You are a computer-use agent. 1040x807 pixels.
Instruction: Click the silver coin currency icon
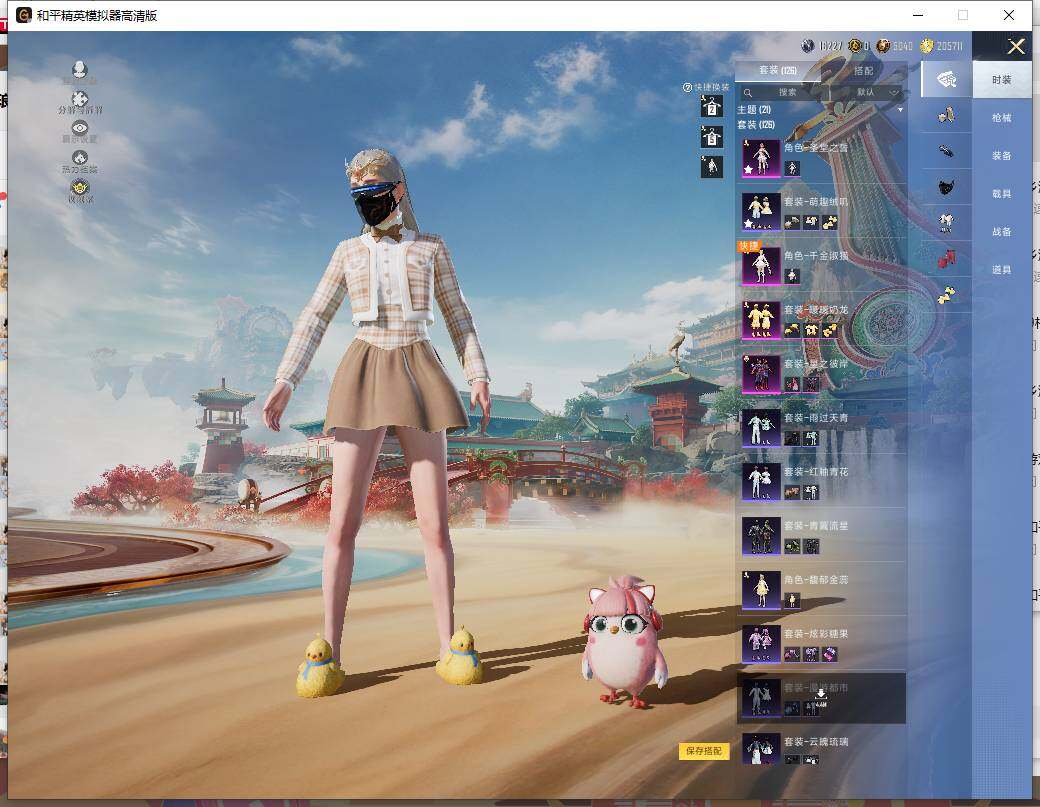(x=808, y=45)
